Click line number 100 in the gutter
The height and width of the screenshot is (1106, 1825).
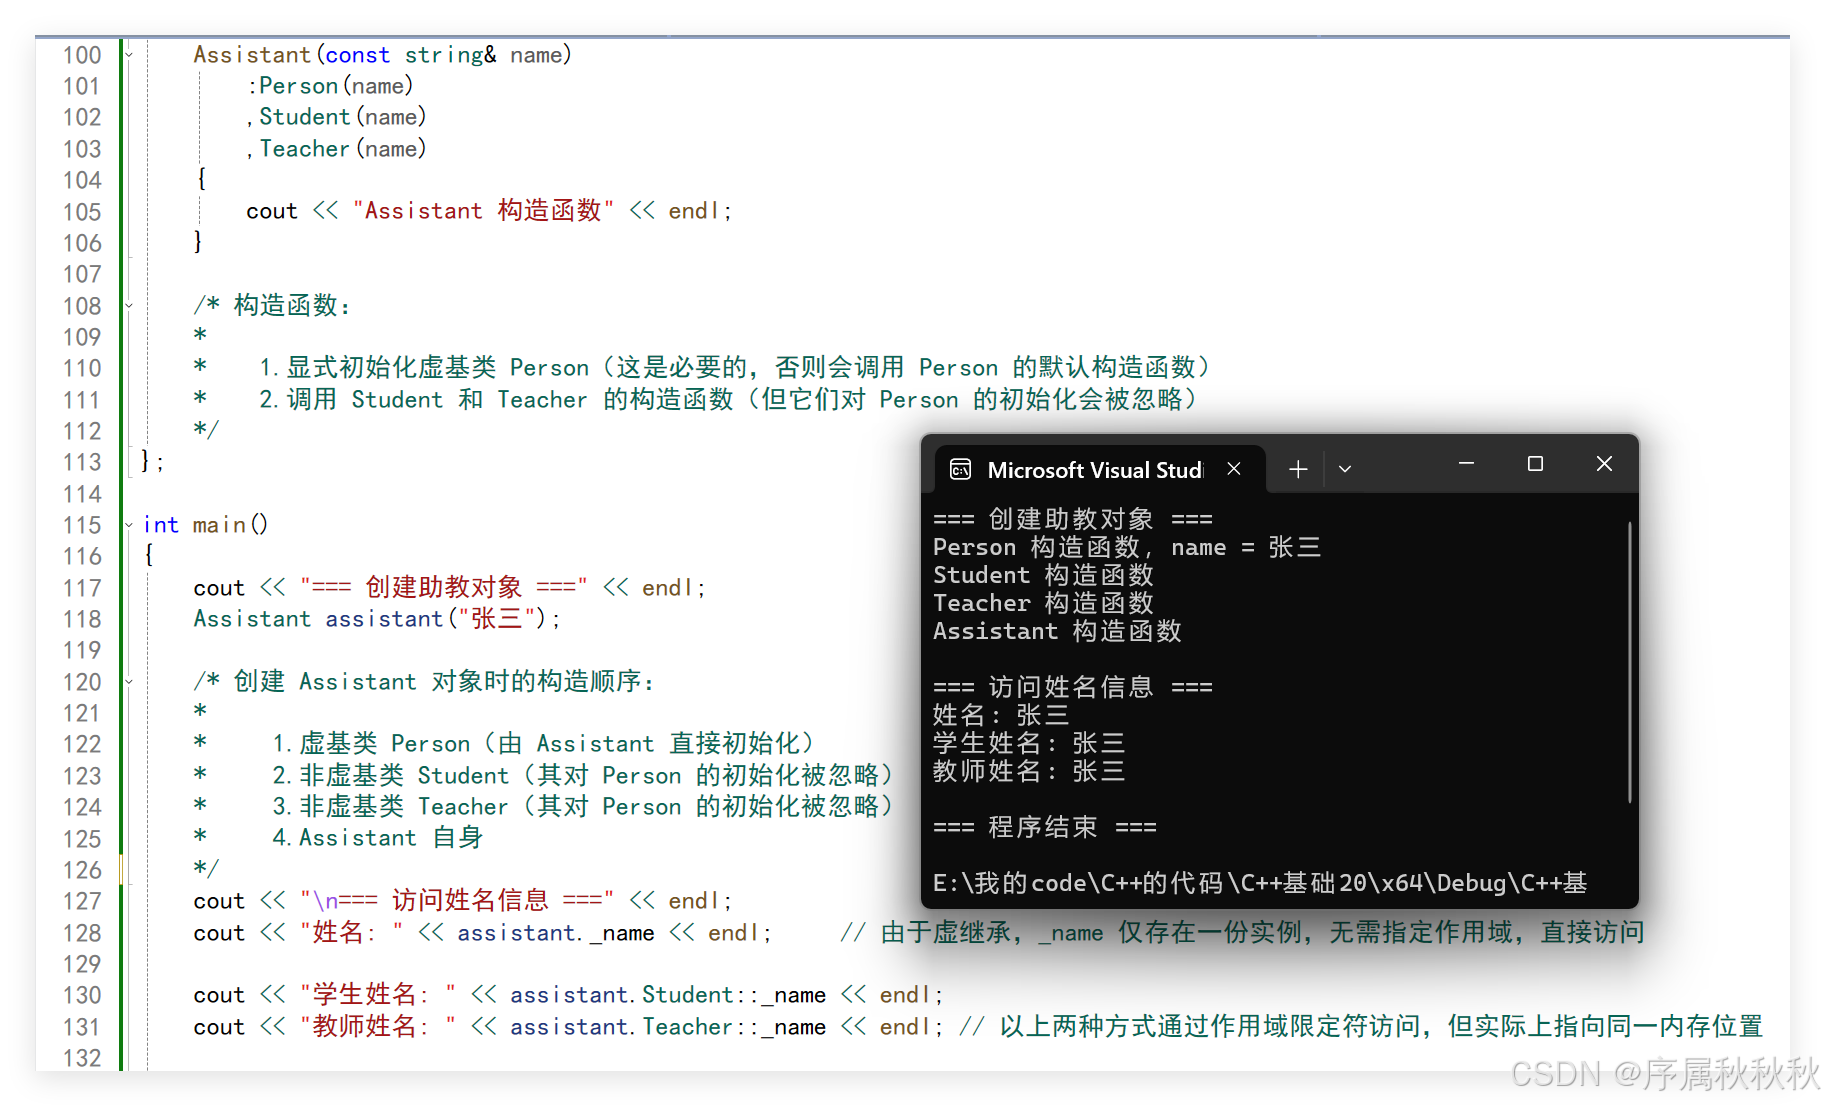[82, 55]
